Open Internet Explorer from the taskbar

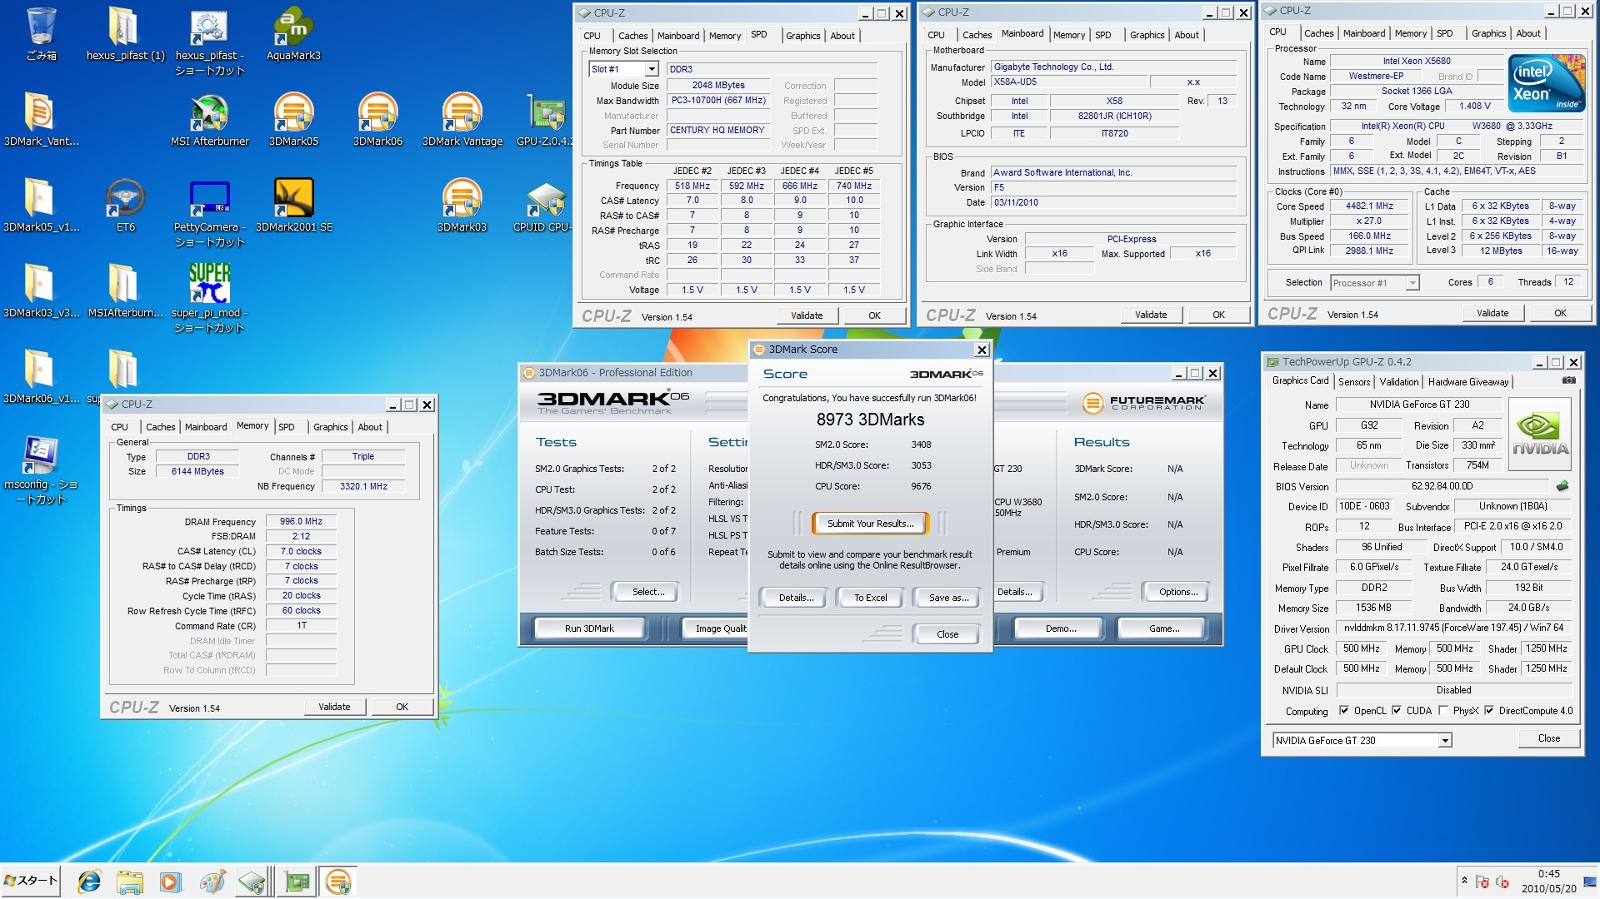click(89, 881)
